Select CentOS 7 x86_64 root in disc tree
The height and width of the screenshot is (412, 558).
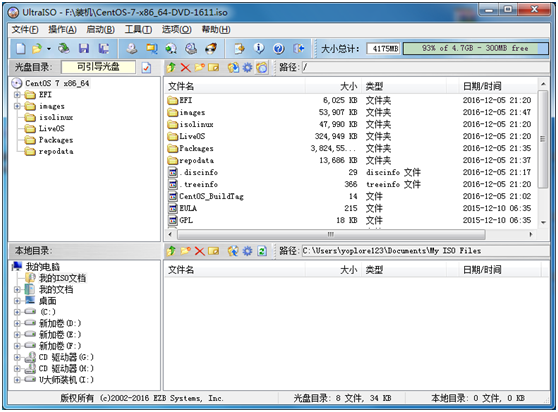57,83
